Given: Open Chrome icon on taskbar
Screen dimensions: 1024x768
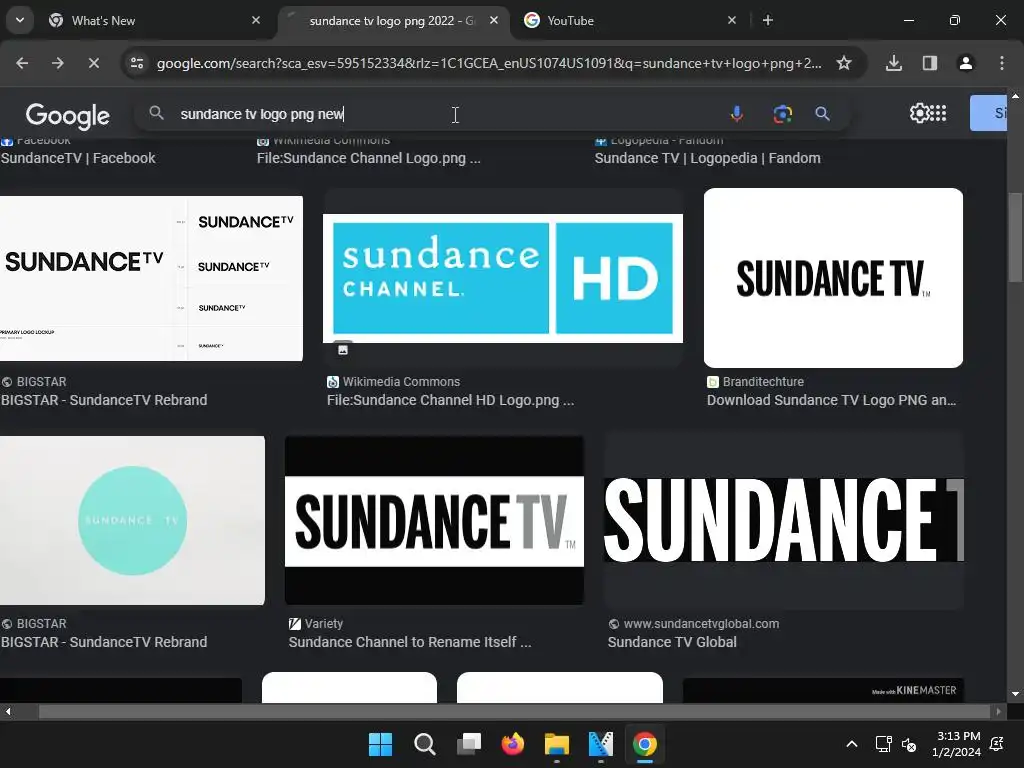Looking at the screenshot, I should click(645, 744).
